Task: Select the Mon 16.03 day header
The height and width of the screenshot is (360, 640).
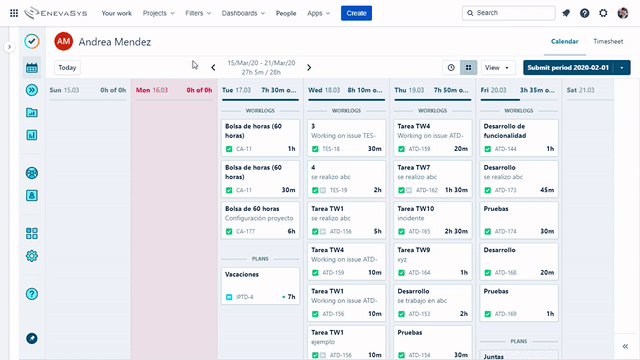Action: pos(174,90)
